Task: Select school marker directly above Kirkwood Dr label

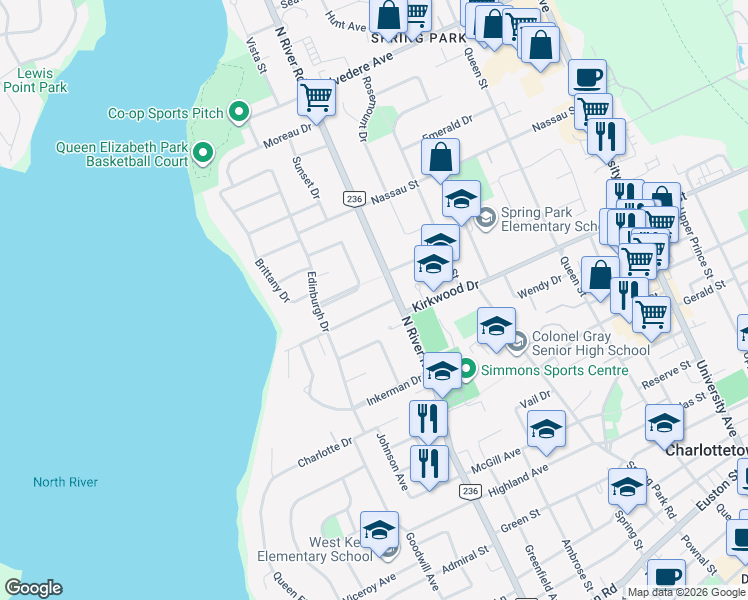Action: click(x=433, y=265)
